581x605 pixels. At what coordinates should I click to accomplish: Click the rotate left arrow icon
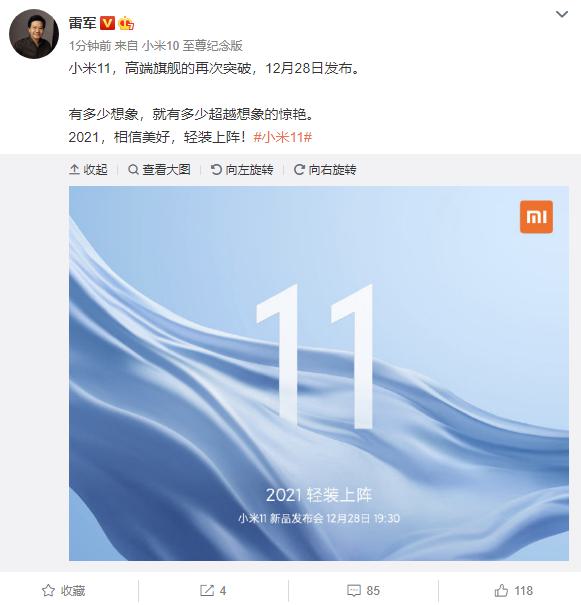[216, 169]
